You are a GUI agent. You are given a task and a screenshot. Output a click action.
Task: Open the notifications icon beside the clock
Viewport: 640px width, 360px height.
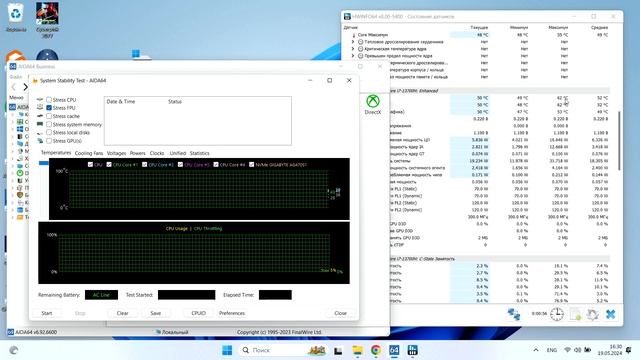point(629,350)
